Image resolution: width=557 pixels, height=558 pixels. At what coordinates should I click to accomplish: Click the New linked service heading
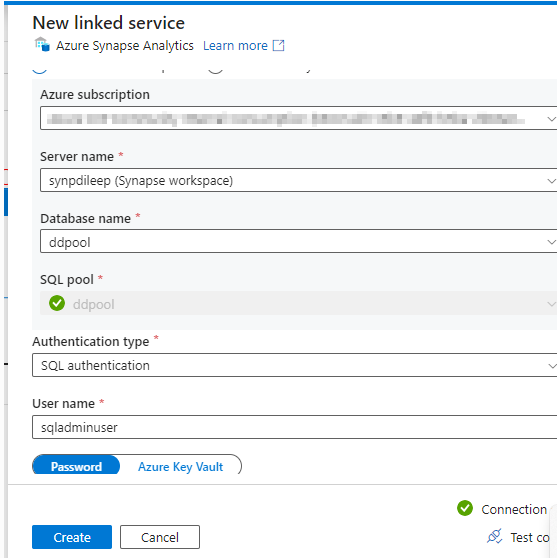109,23
